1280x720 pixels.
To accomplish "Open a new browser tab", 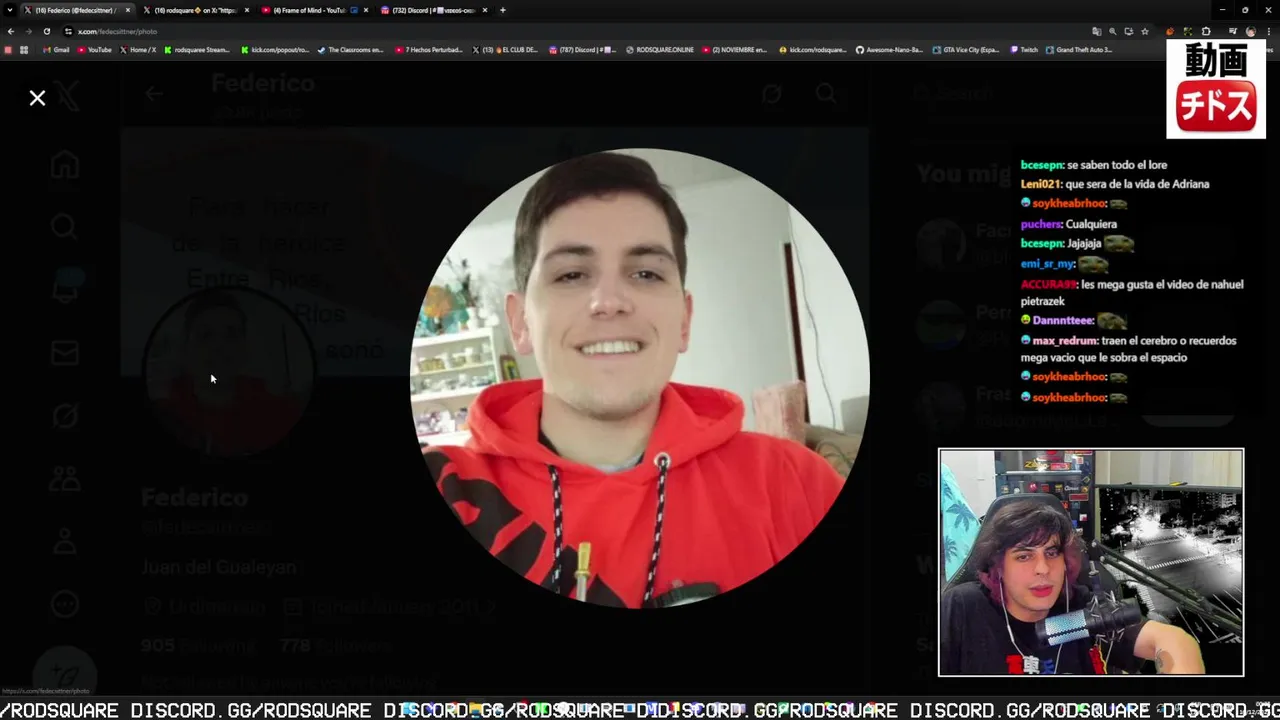I will 503,10.
